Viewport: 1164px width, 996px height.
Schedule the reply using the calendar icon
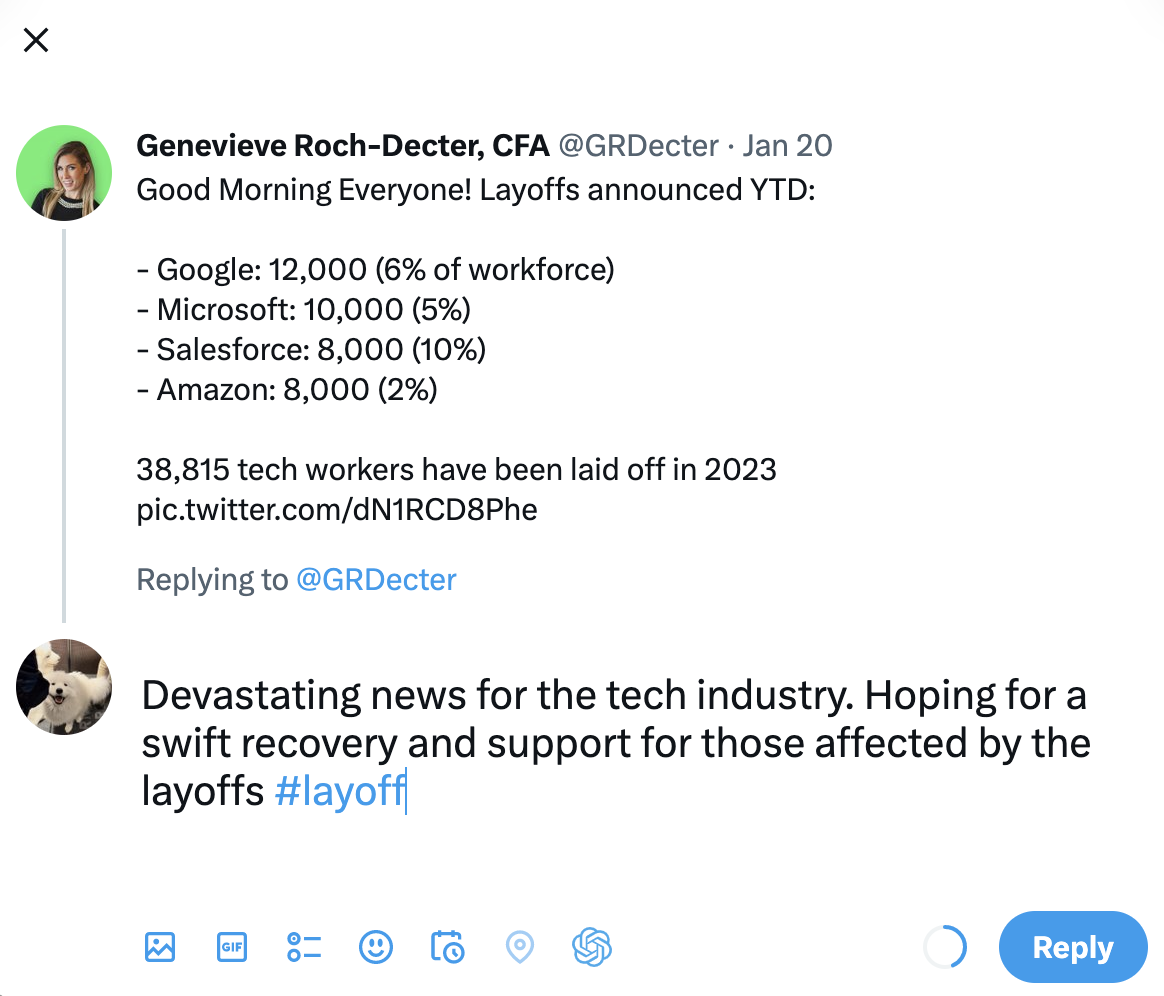pos(447,946)
